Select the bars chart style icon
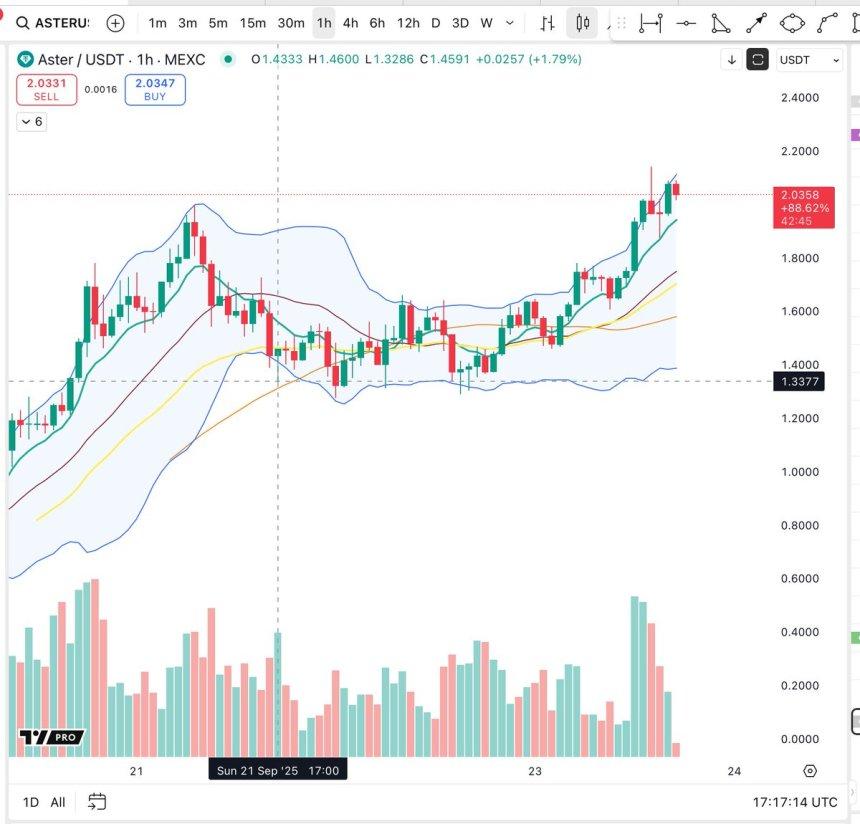Screen dimensions: 860x824 547,22
